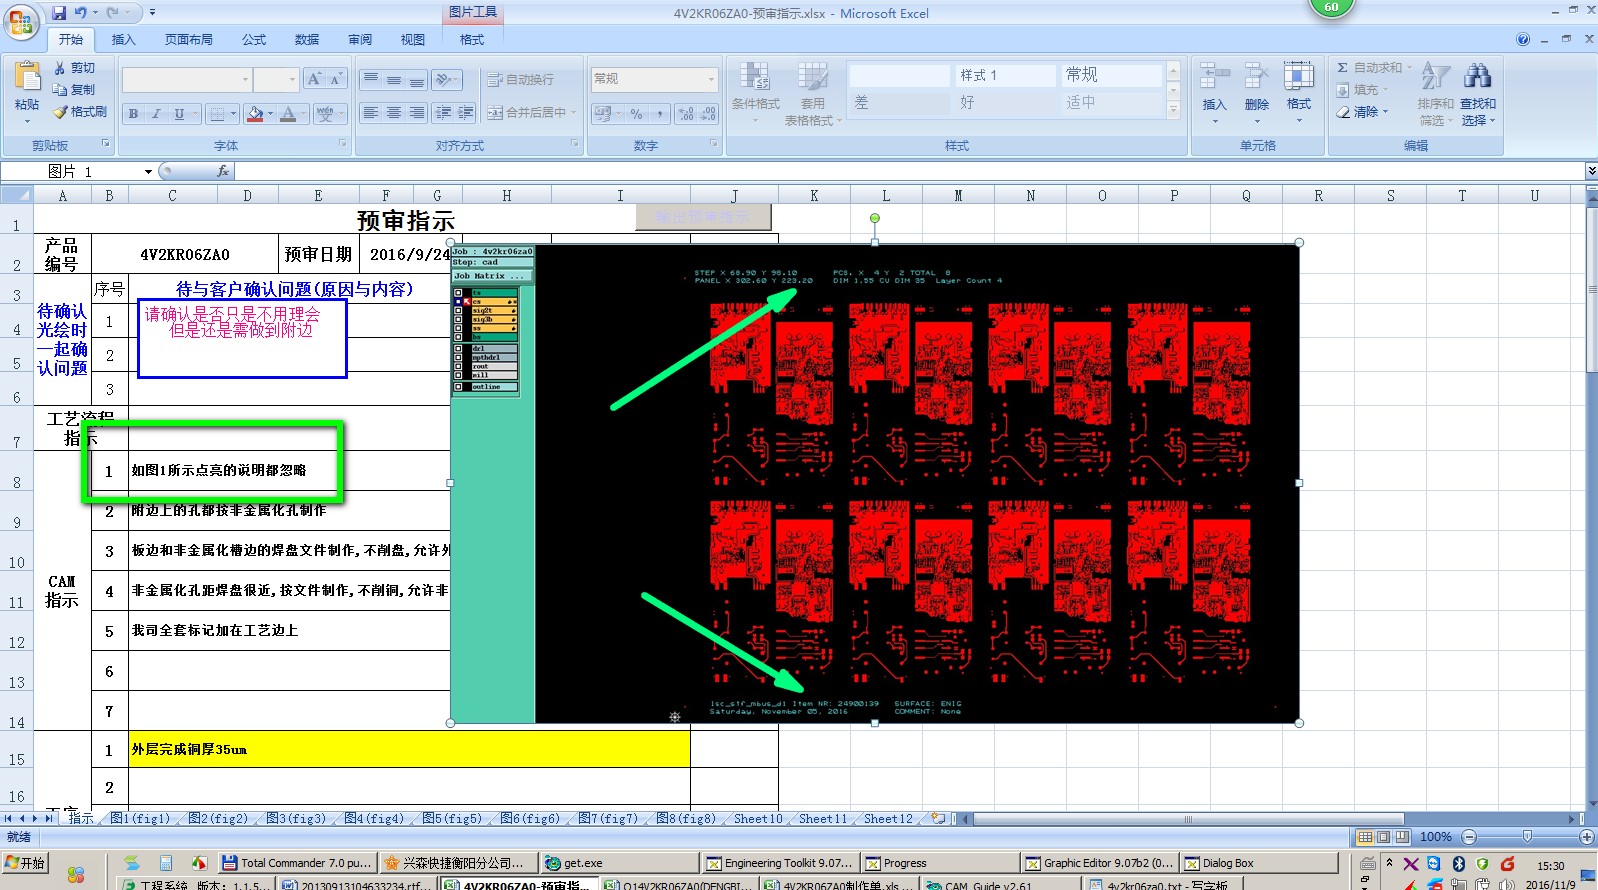This screenshot has height=890, width=1598.
Task: Apply cell borders icon
Action: (216, 114)
